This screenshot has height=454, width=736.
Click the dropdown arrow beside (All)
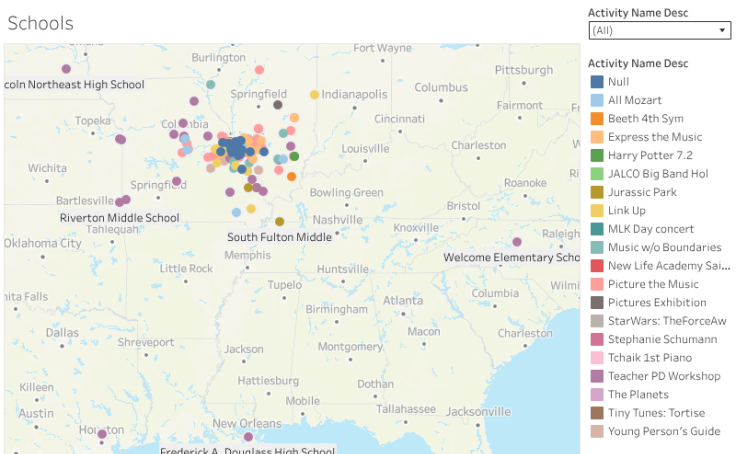[x=722, y=31]
